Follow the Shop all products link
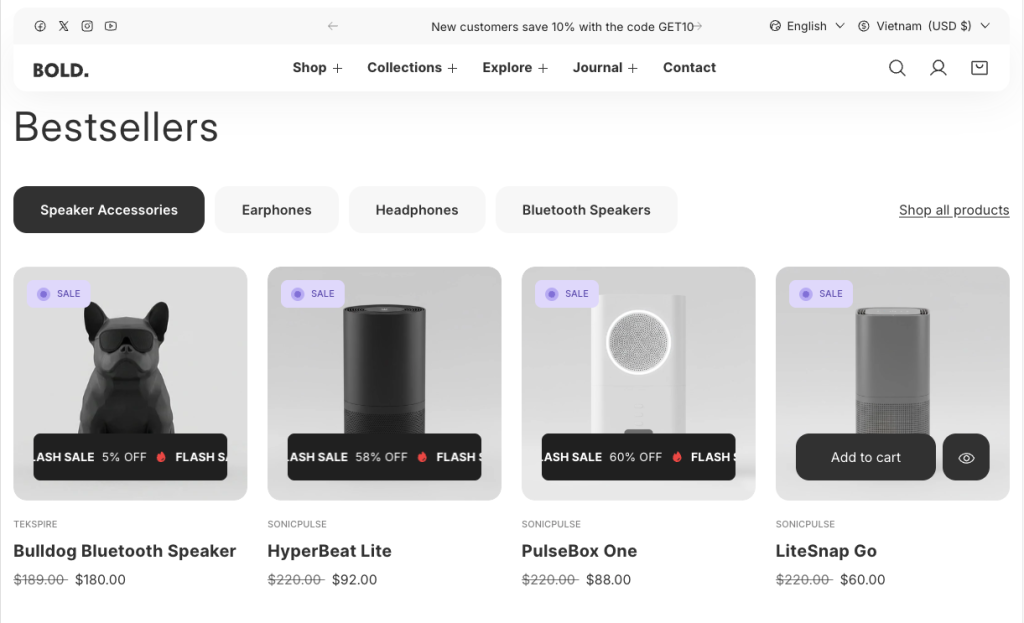 tap(953, 210)
